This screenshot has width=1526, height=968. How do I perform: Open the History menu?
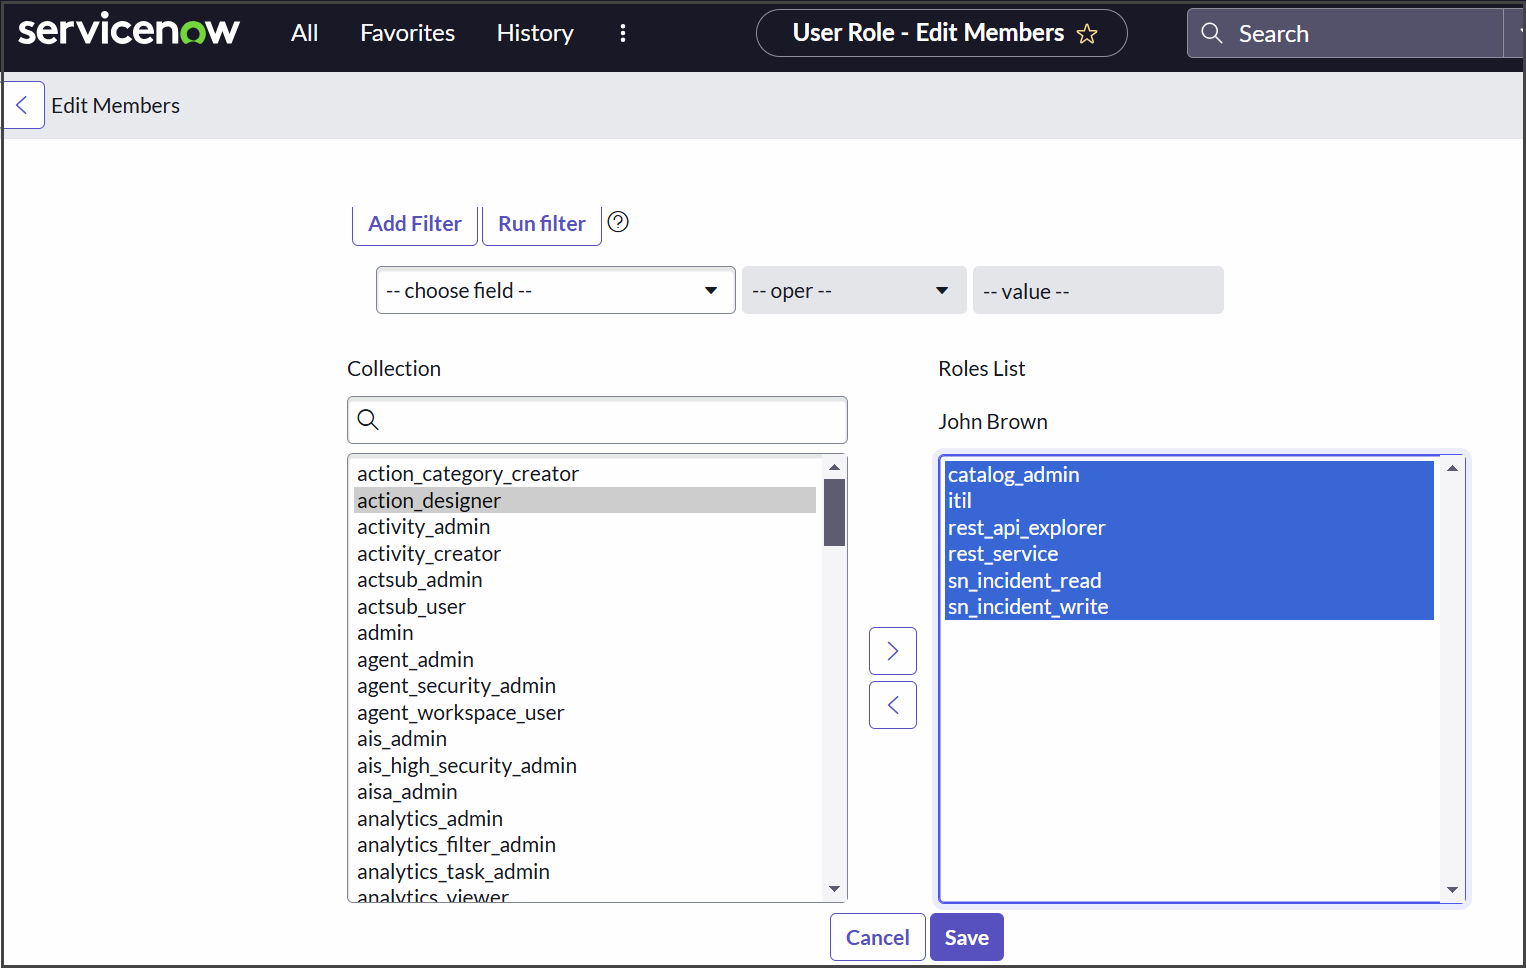(x=535, y=33)
